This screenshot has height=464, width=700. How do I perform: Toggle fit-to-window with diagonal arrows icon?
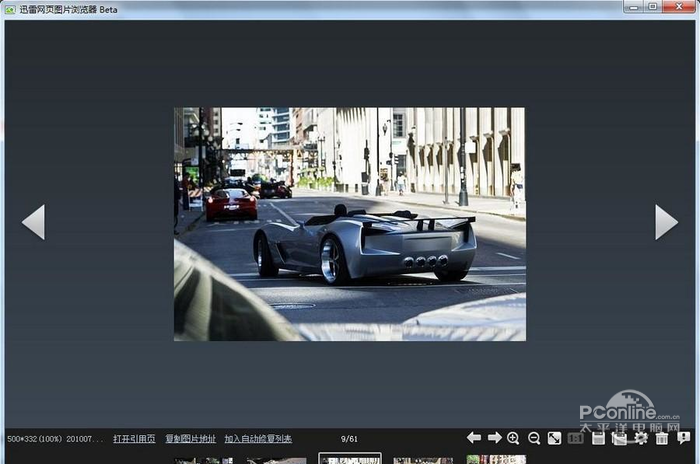coord(554,438)
